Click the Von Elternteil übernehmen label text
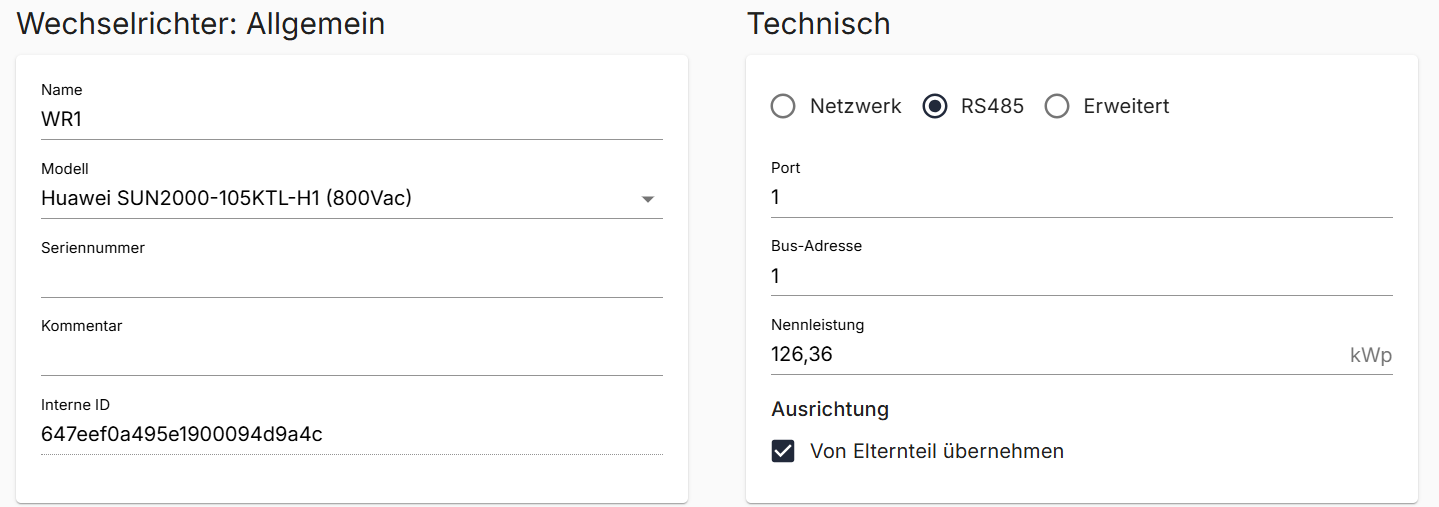Viewport: 1439px width, 507px height. click(936, 451)
